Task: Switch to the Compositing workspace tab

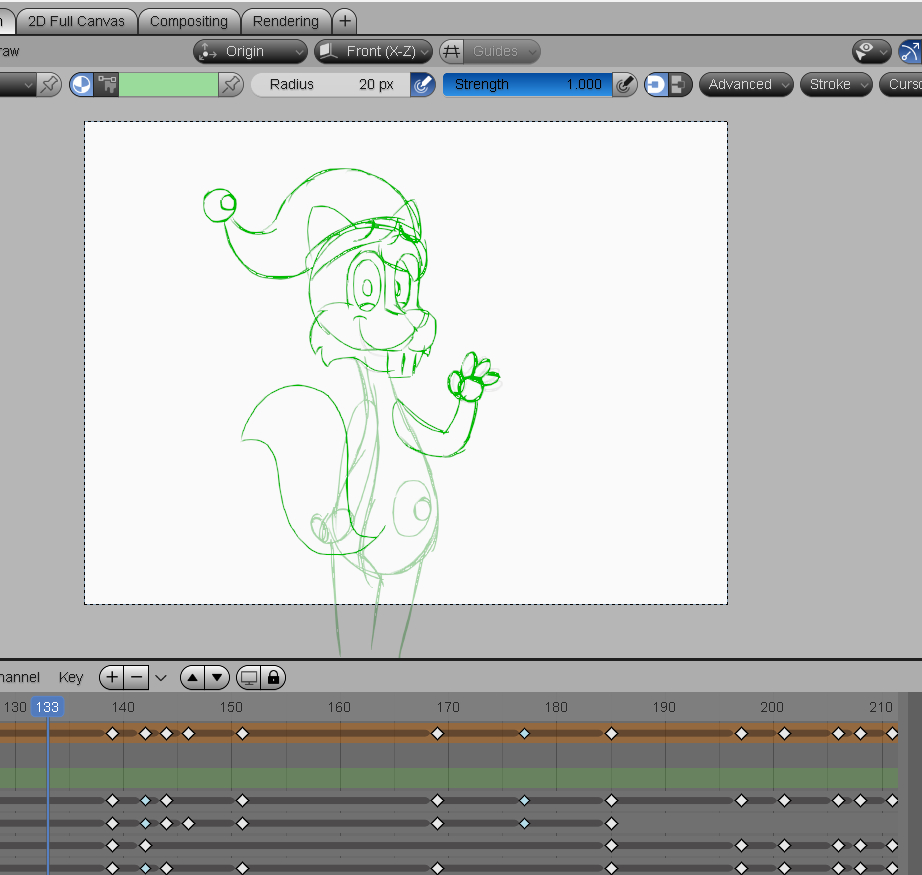Action: (x=189, y=21)
